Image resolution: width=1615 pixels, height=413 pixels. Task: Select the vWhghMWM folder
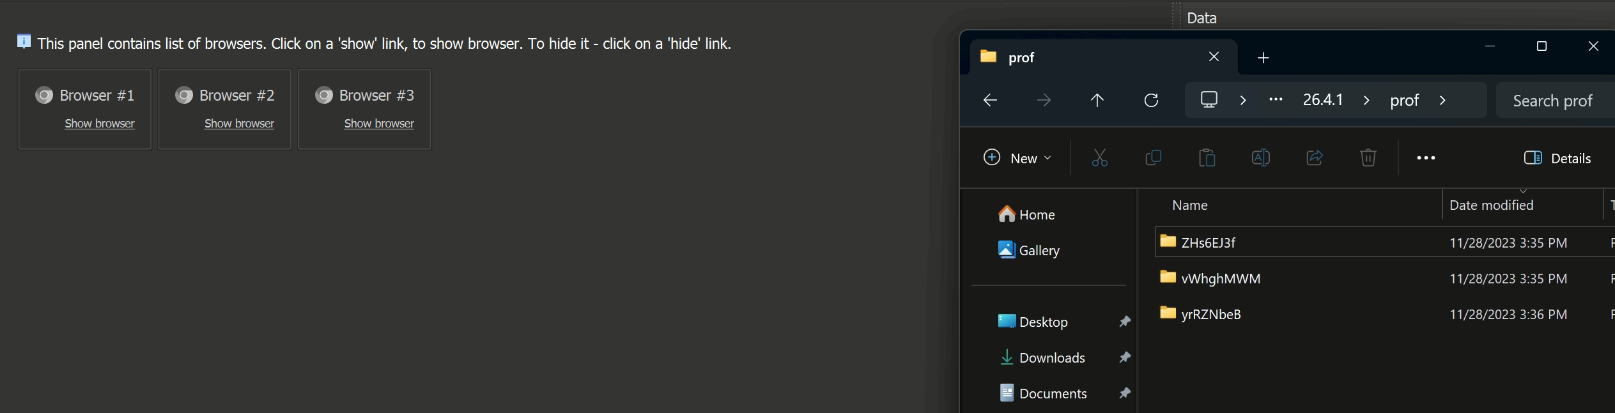[x=1221, y=278]
